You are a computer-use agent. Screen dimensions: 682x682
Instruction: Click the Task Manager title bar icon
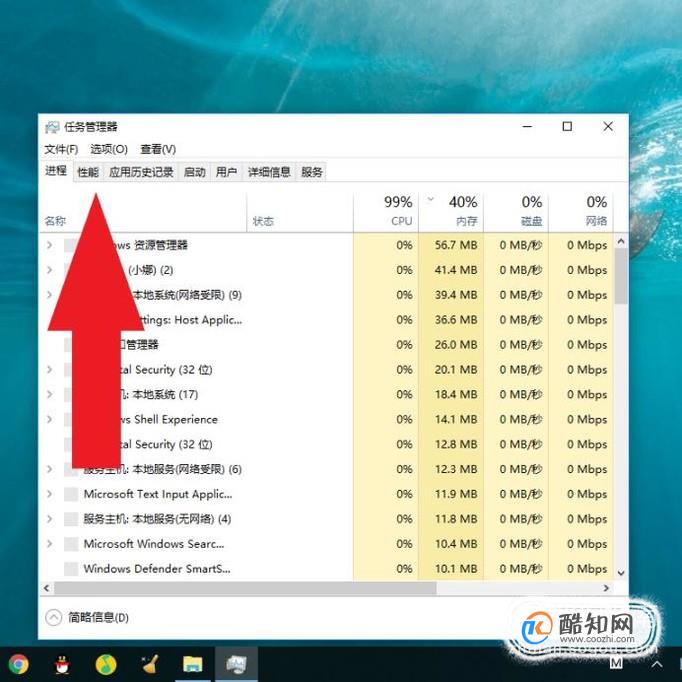pyautogui.click(x=52, y=127)
